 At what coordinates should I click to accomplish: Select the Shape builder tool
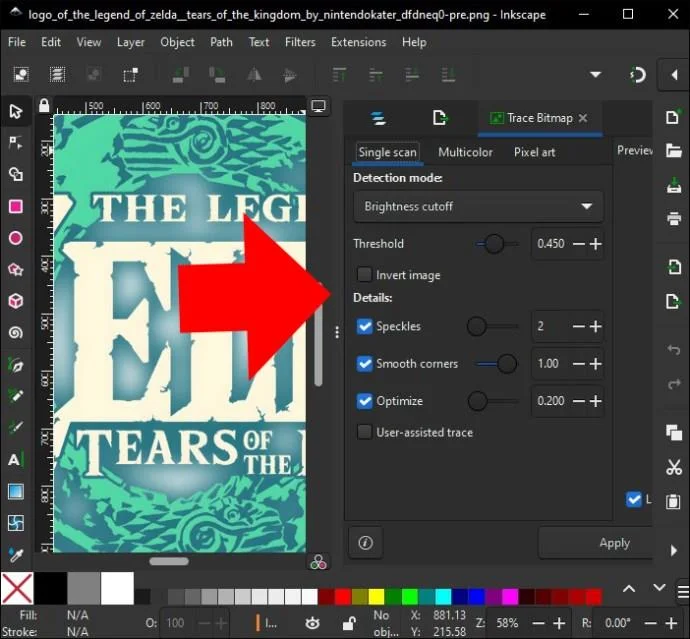point(16,174)
